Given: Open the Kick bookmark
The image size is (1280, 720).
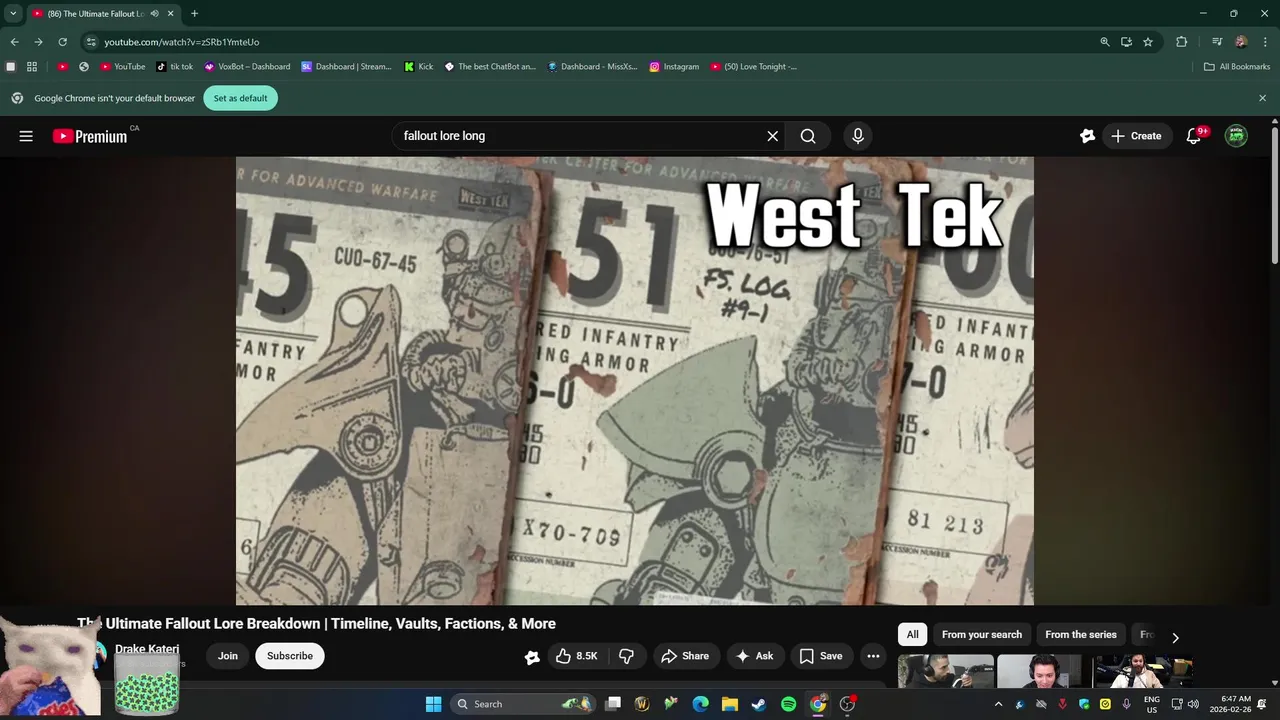Looking at the screenshot, I should (x=419, y=67).
